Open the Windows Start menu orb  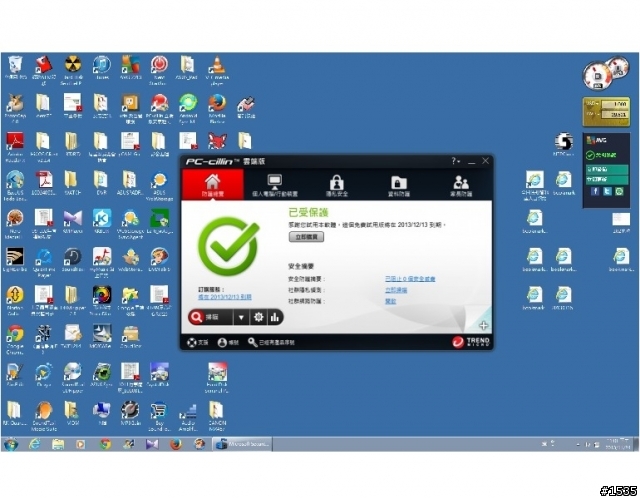pyautogui.click(x=11, y=444)
